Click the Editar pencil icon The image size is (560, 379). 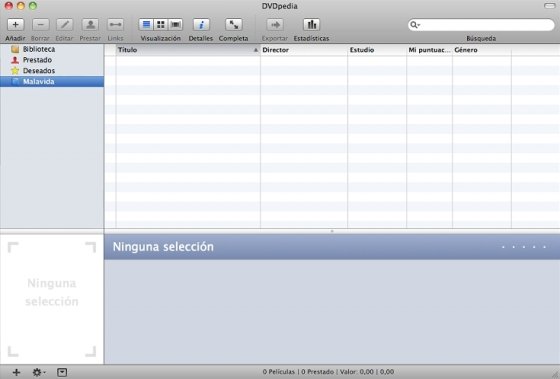coord(65,25)
